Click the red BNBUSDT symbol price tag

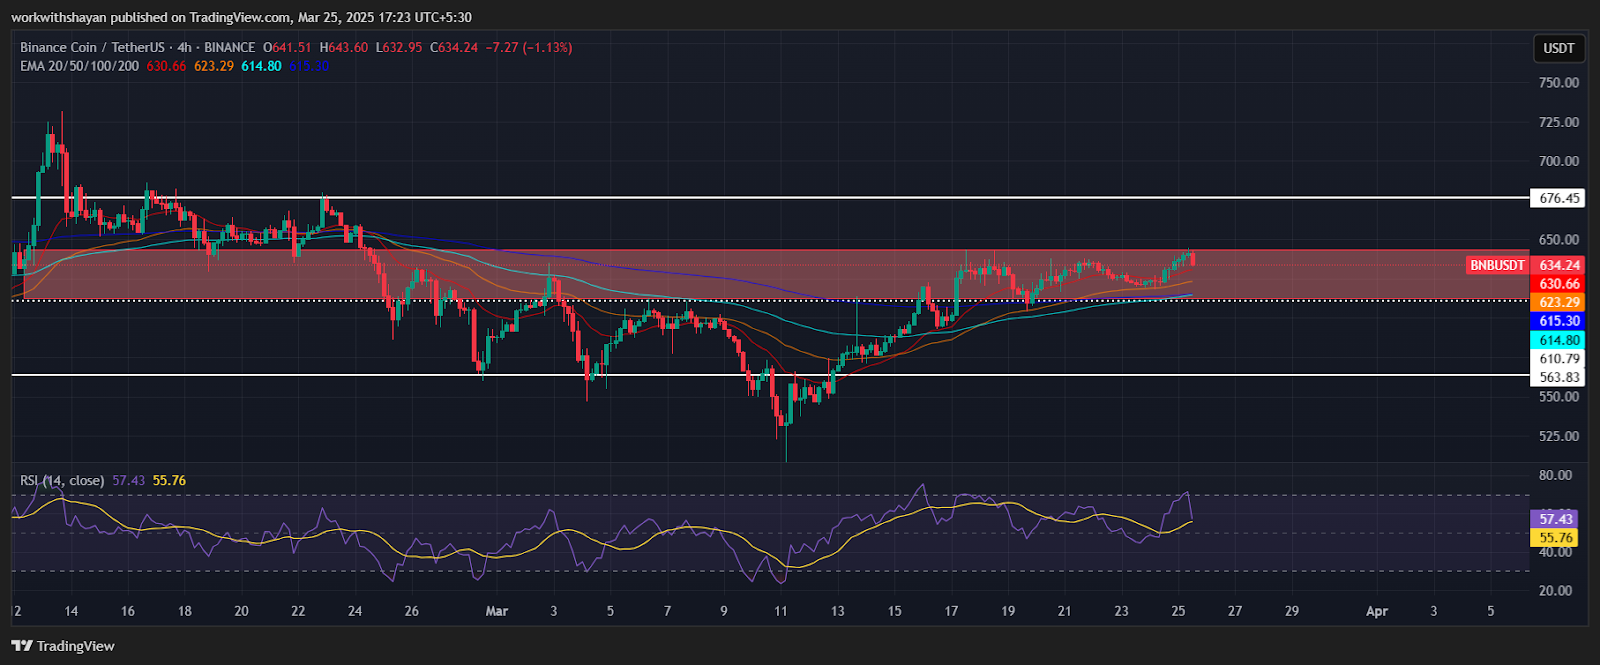pyautogui.click(x=1497, y=265)
